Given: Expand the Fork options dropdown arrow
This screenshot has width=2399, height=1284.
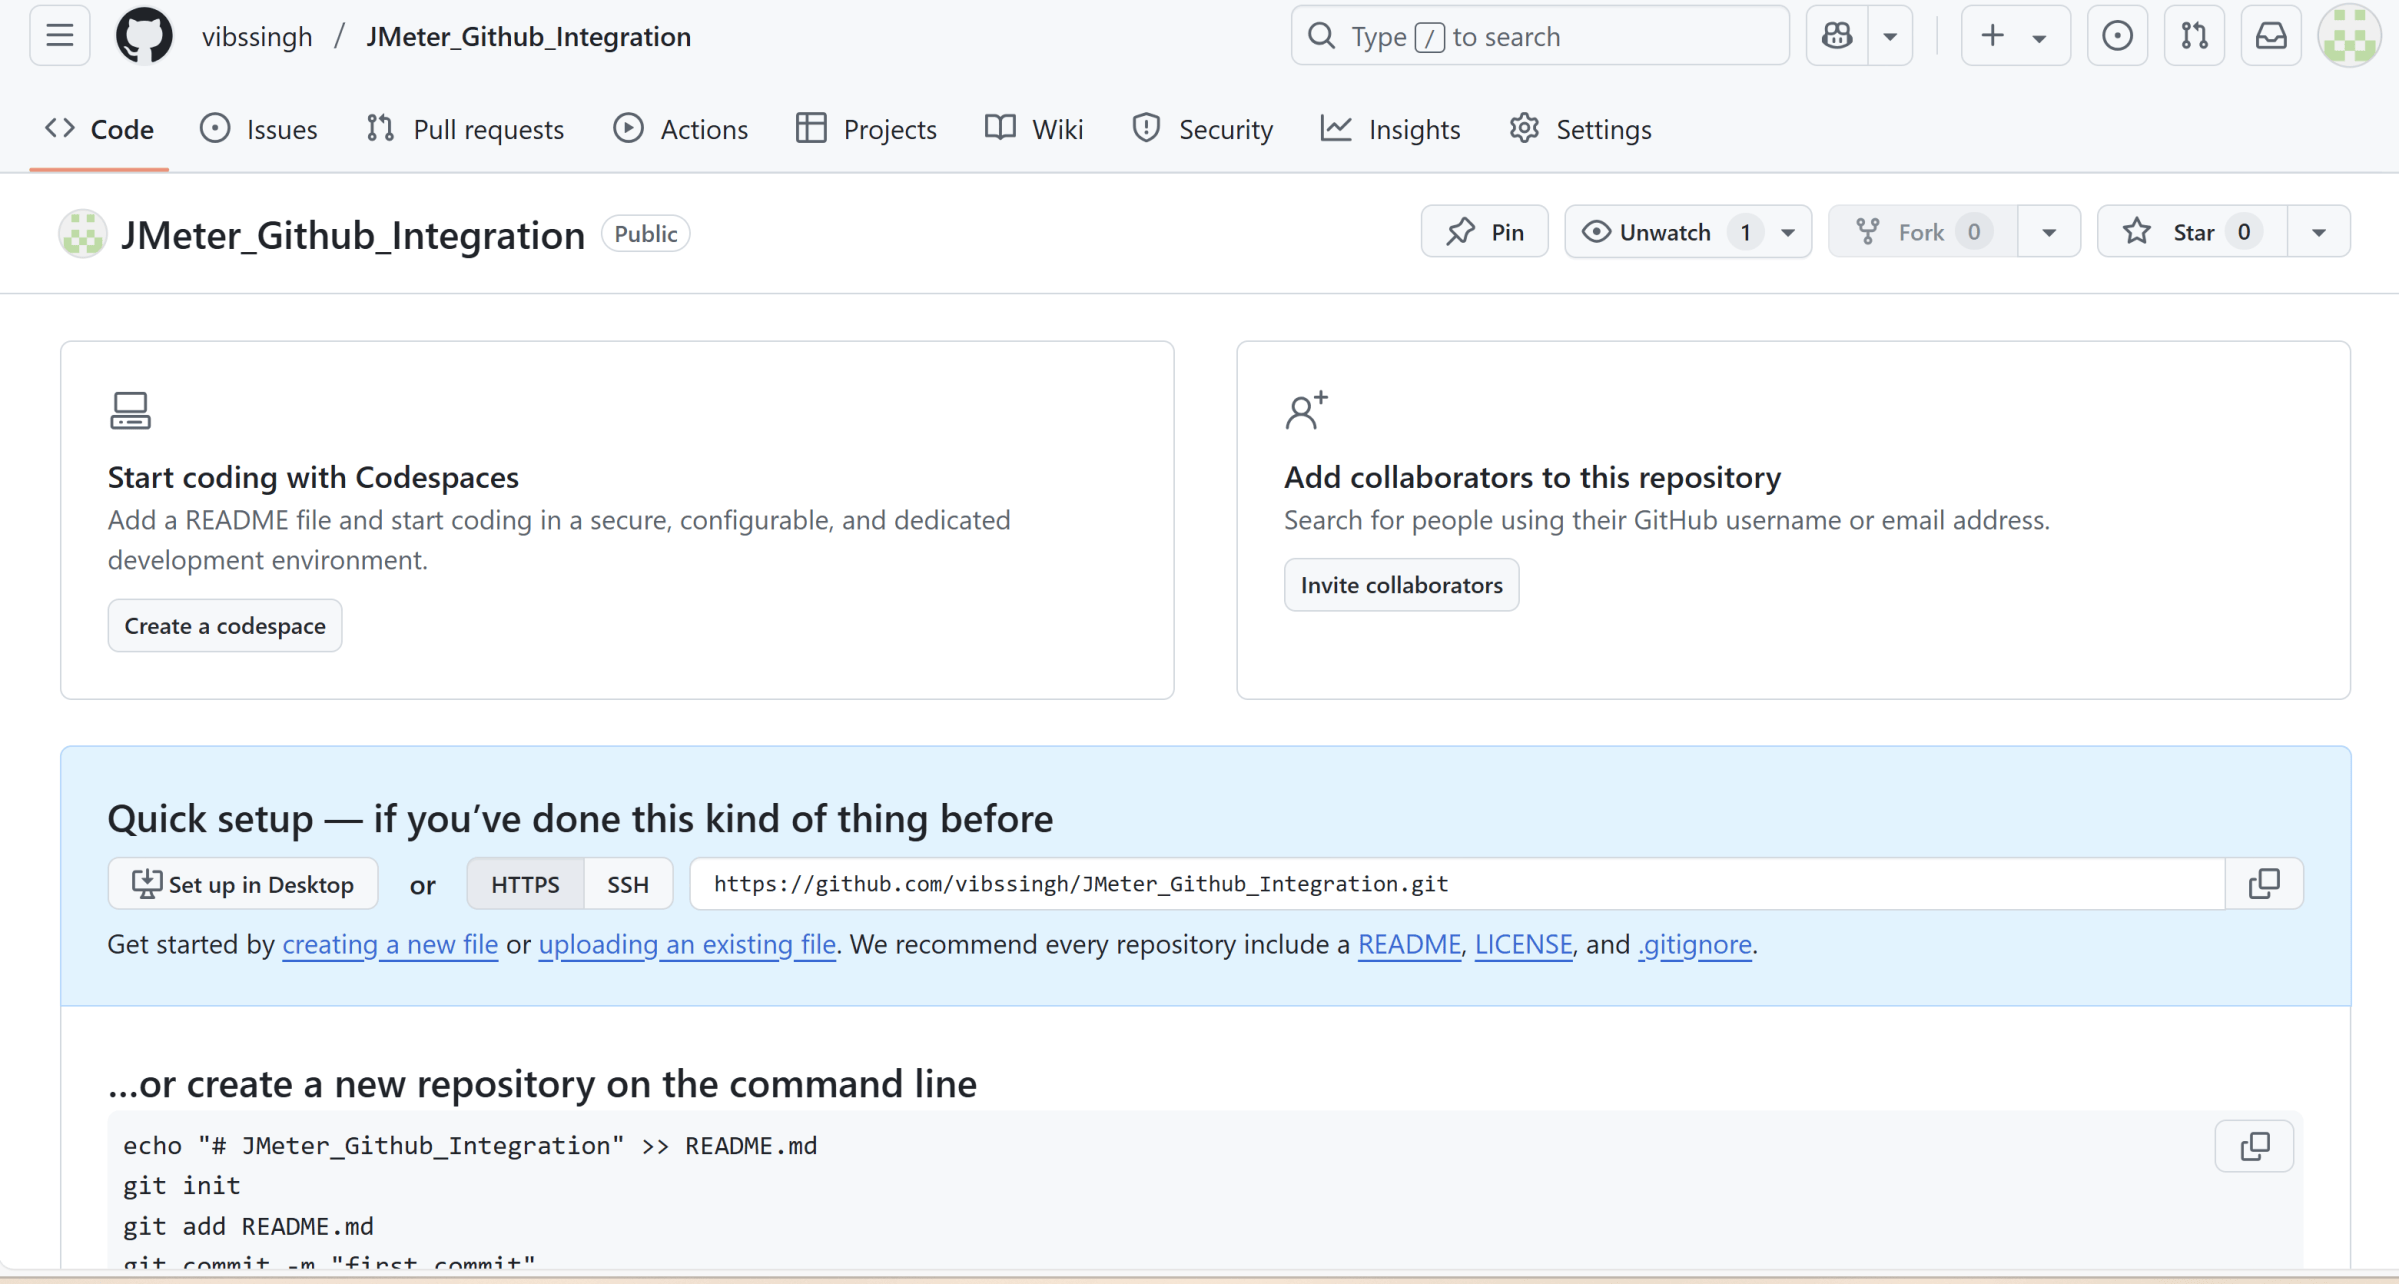Looking at the screenshot, I should (2048, 232).
